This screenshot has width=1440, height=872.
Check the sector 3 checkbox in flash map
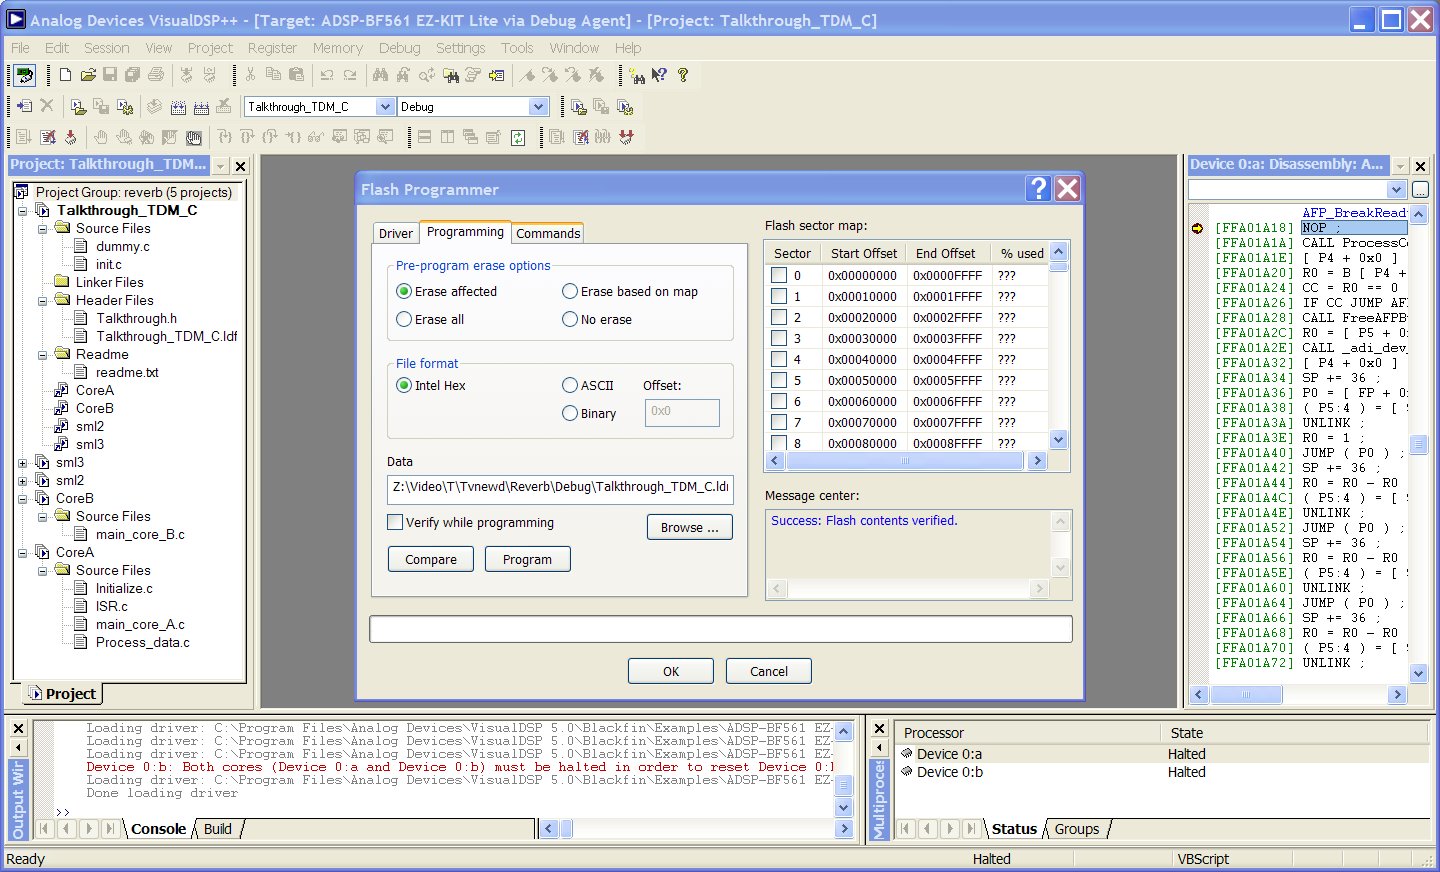click(779, 338)
